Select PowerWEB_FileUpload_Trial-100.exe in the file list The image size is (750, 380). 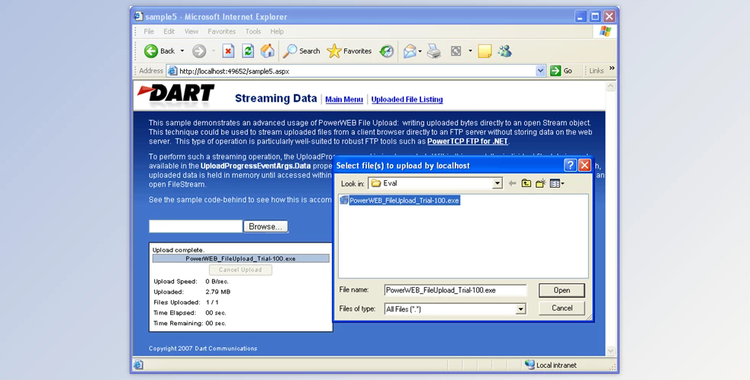(399, 201)
